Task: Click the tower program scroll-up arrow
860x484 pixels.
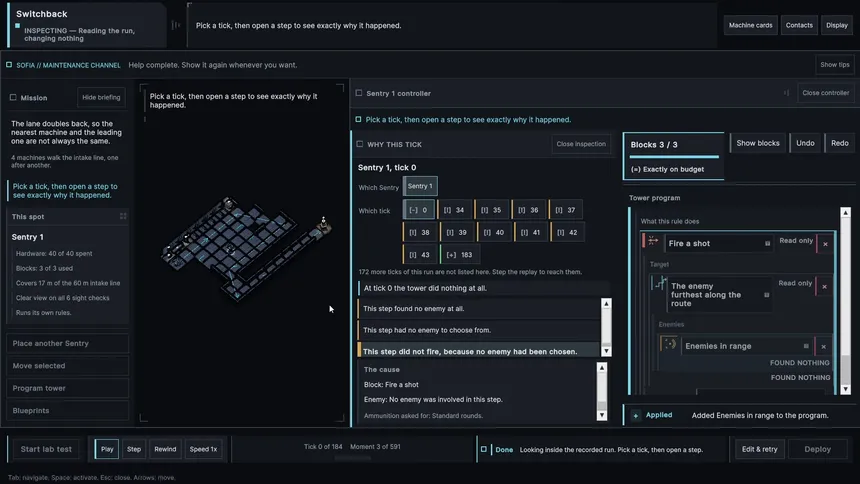Action: point(845,212)
